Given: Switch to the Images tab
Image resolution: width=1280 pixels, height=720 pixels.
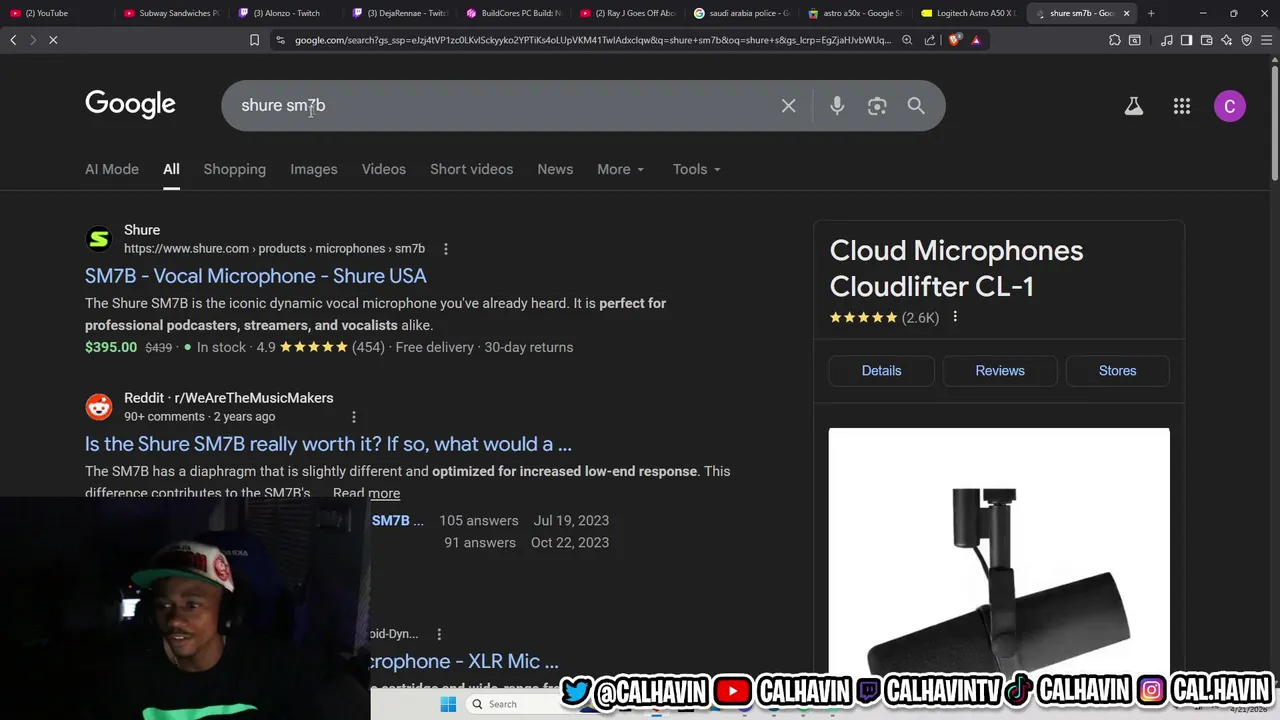Looking at the screenshot, I should pyautogui.click(x=314, y=169).
